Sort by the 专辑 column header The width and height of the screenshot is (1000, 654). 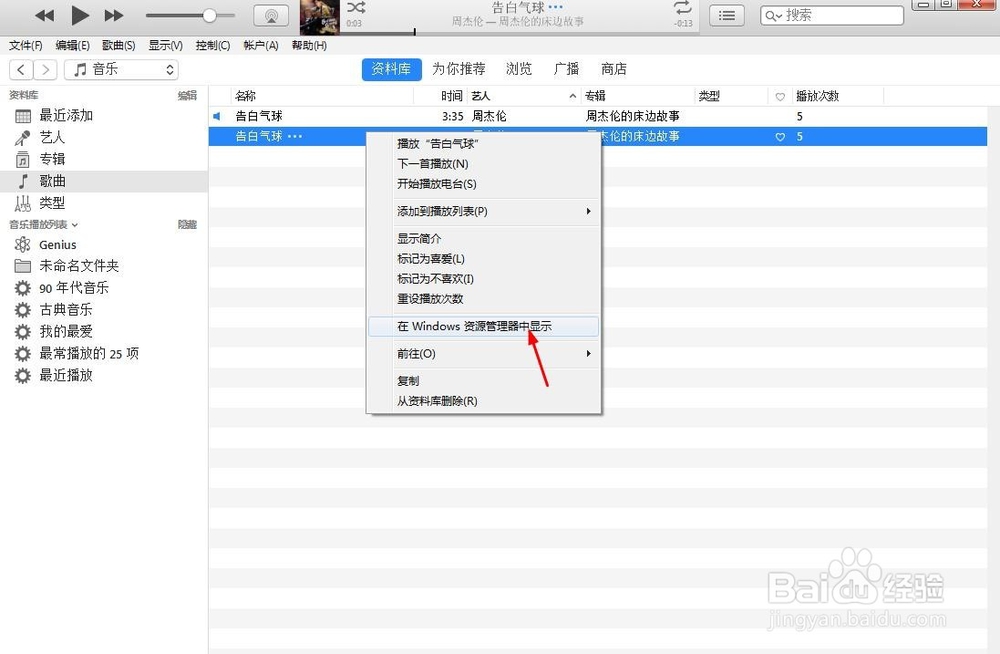[x=637, y=96]
